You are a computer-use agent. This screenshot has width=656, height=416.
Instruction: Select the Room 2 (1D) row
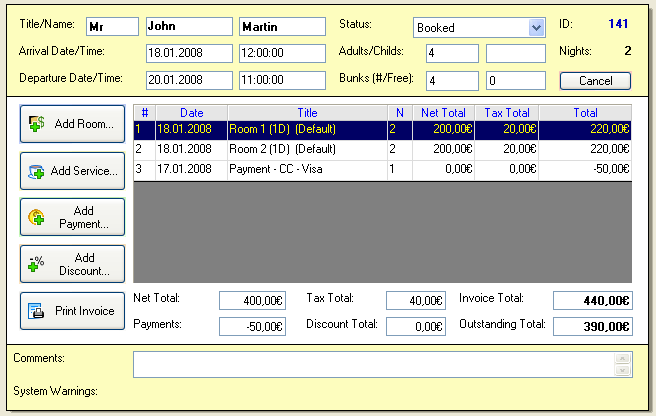[382, 149]
